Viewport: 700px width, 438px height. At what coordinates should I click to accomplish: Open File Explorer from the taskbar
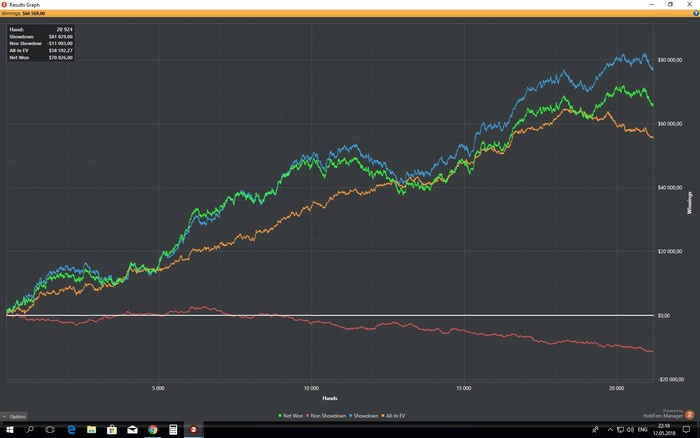(x=92, y=430)
